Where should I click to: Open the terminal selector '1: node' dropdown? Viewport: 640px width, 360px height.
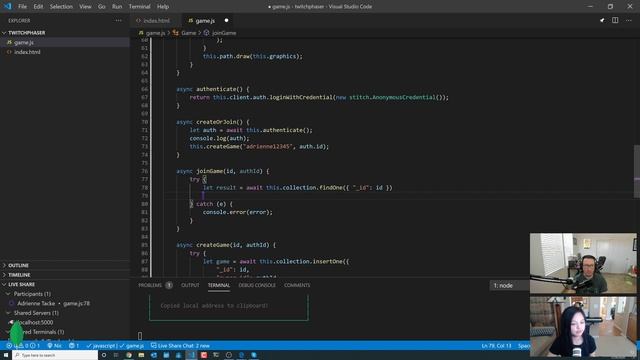coord(509,285)
